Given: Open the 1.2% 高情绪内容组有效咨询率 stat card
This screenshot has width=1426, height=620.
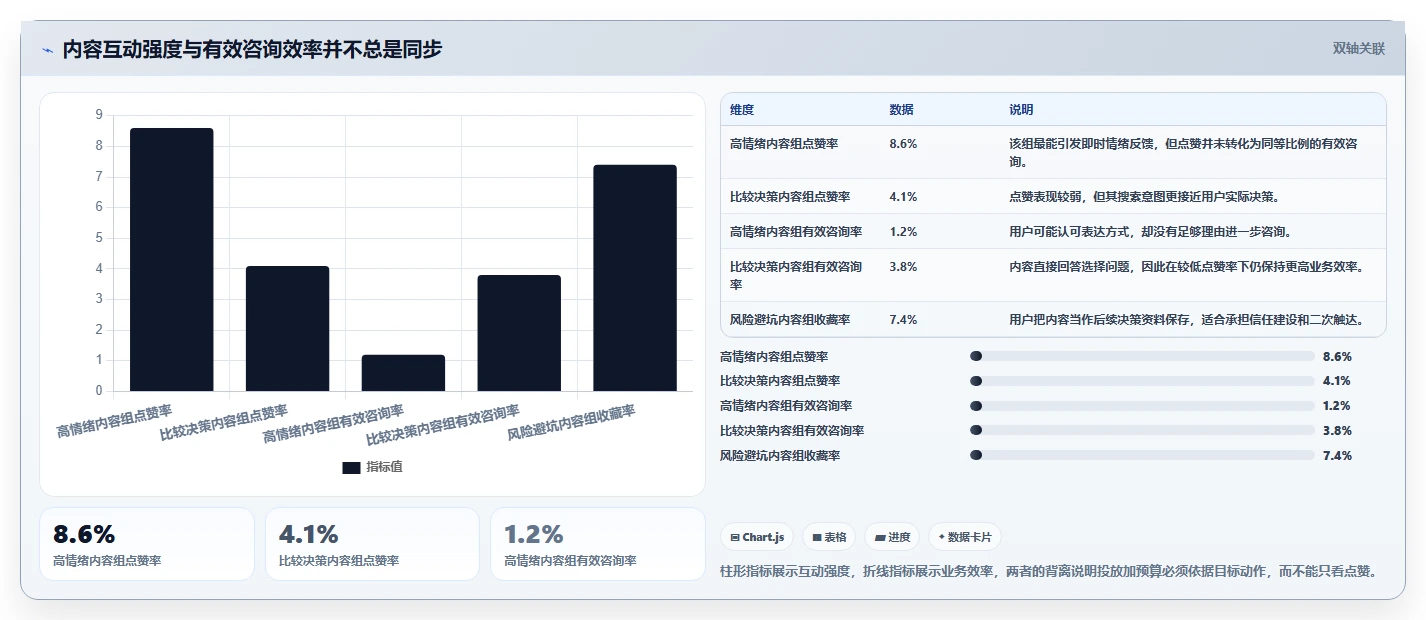Looking at the screenshot, I should pyautogui.click(x=598, y=544).
